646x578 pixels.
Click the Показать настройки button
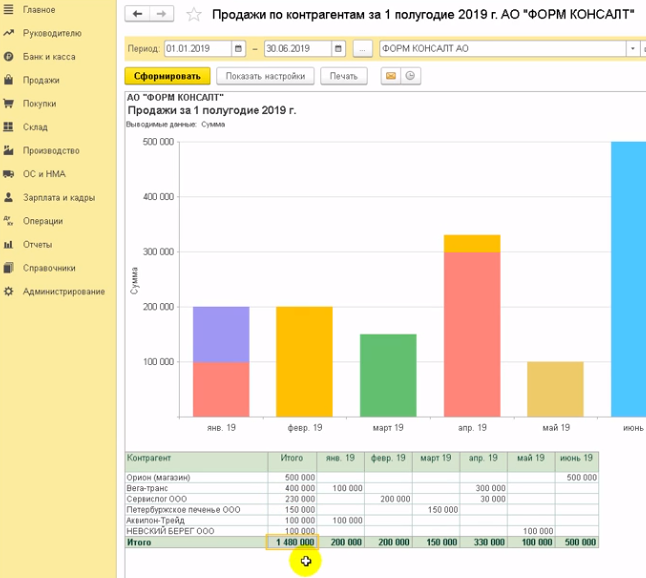(x=265, y=76)
